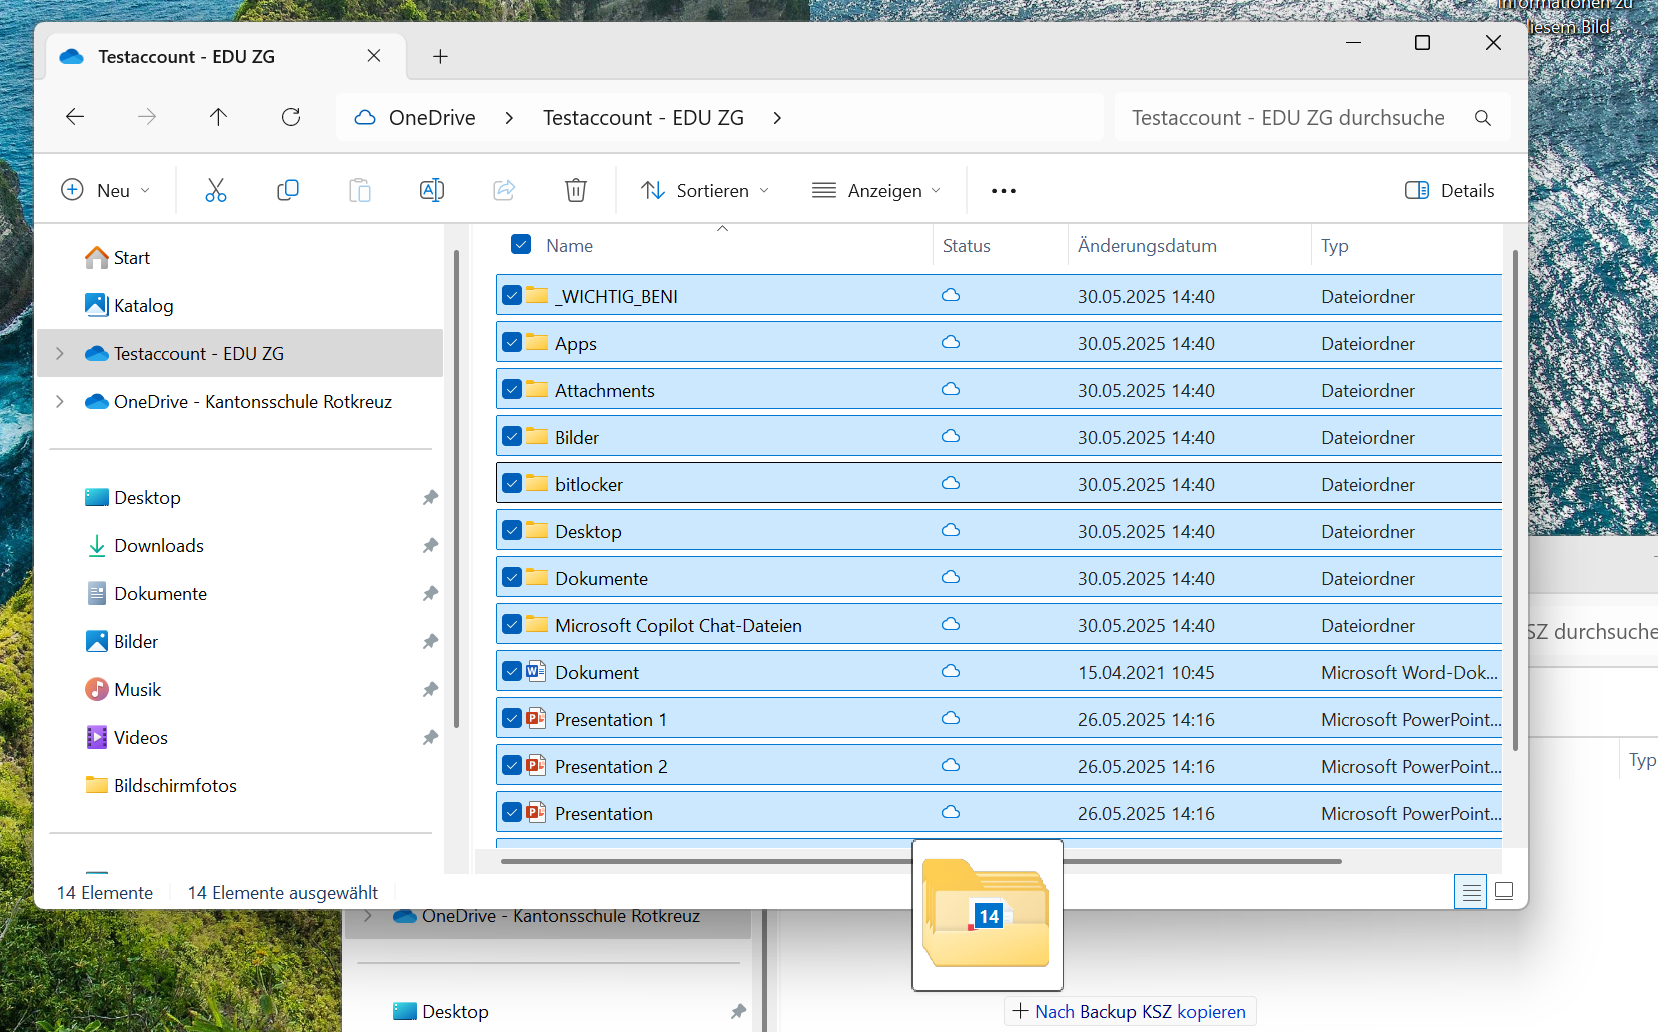
Task: Click the Paste clipboard icon
Action: 360,190
